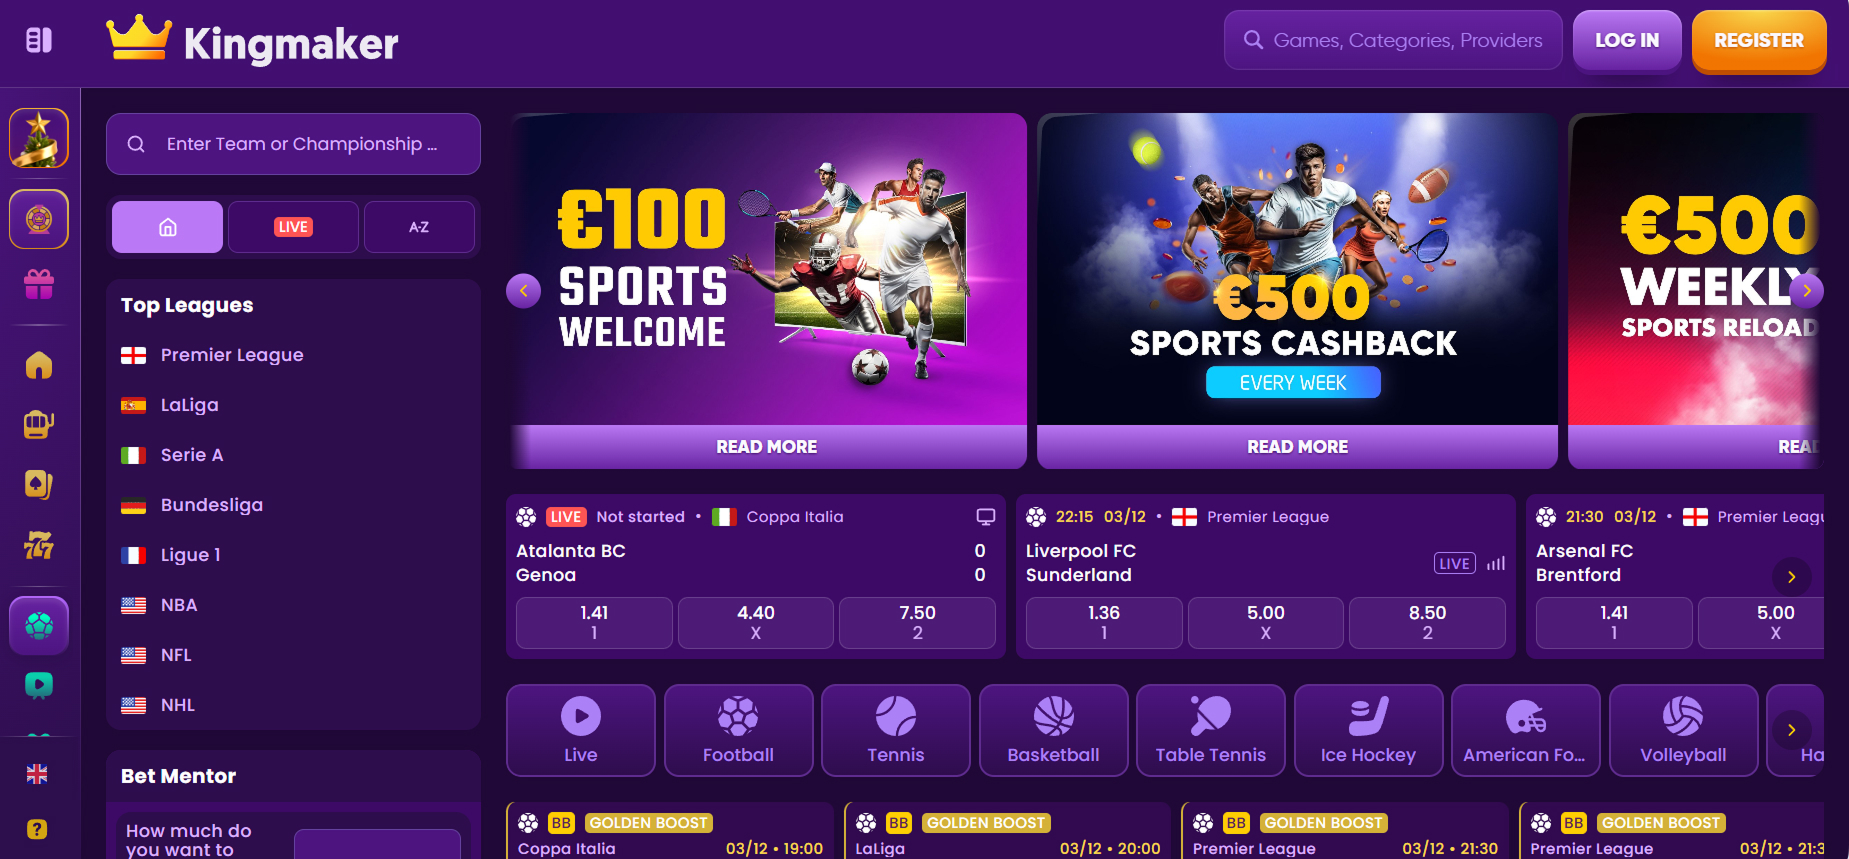Change language using UK flag selector
This screenshot has width=1849, height=859.
(37, 774)
